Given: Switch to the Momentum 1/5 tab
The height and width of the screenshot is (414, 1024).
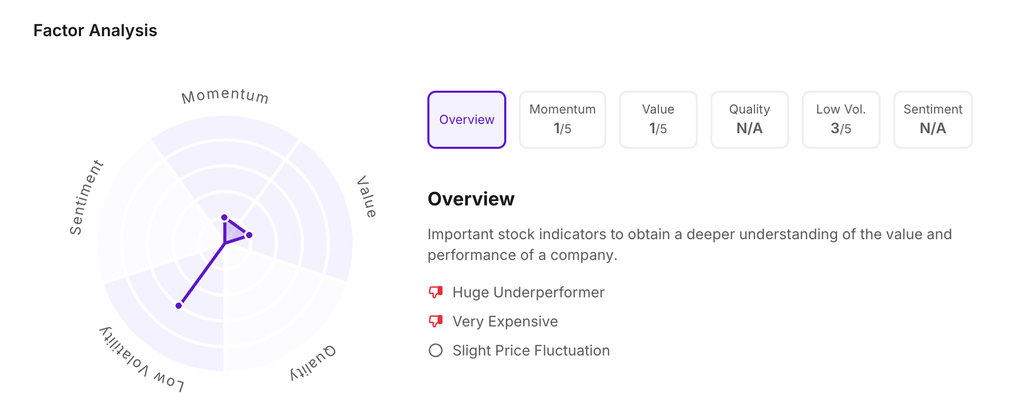Looking at the screenshot, I should [562, 120].
